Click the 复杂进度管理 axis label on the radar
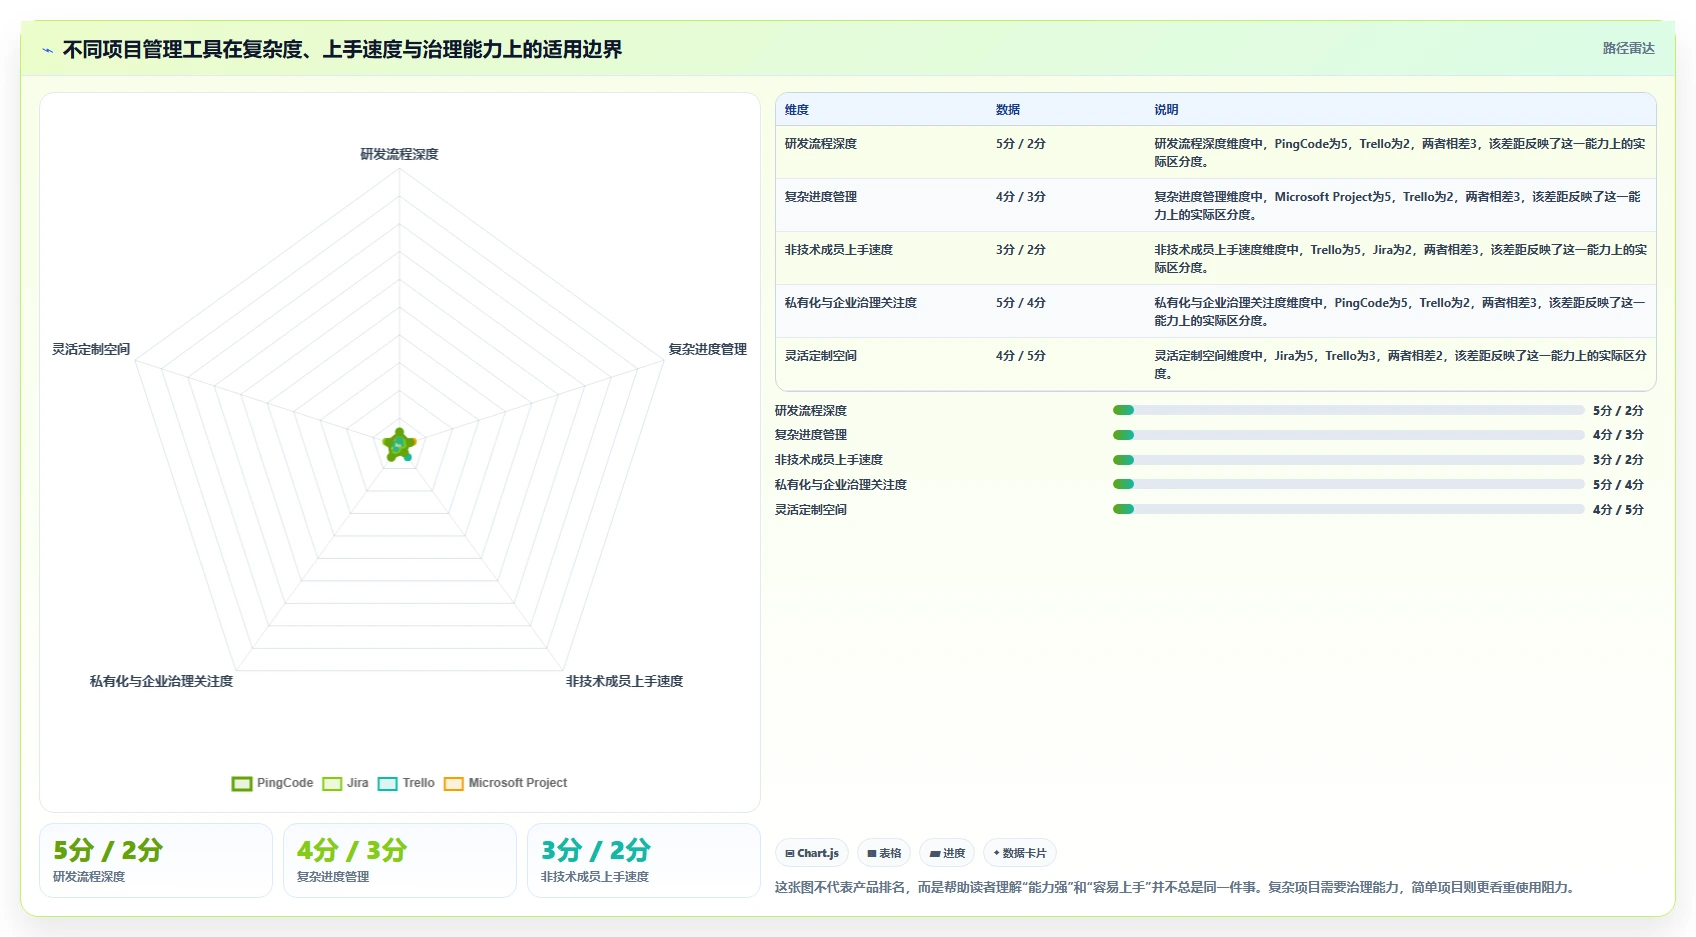This screenshot has height=937, width=1696. 707,349
